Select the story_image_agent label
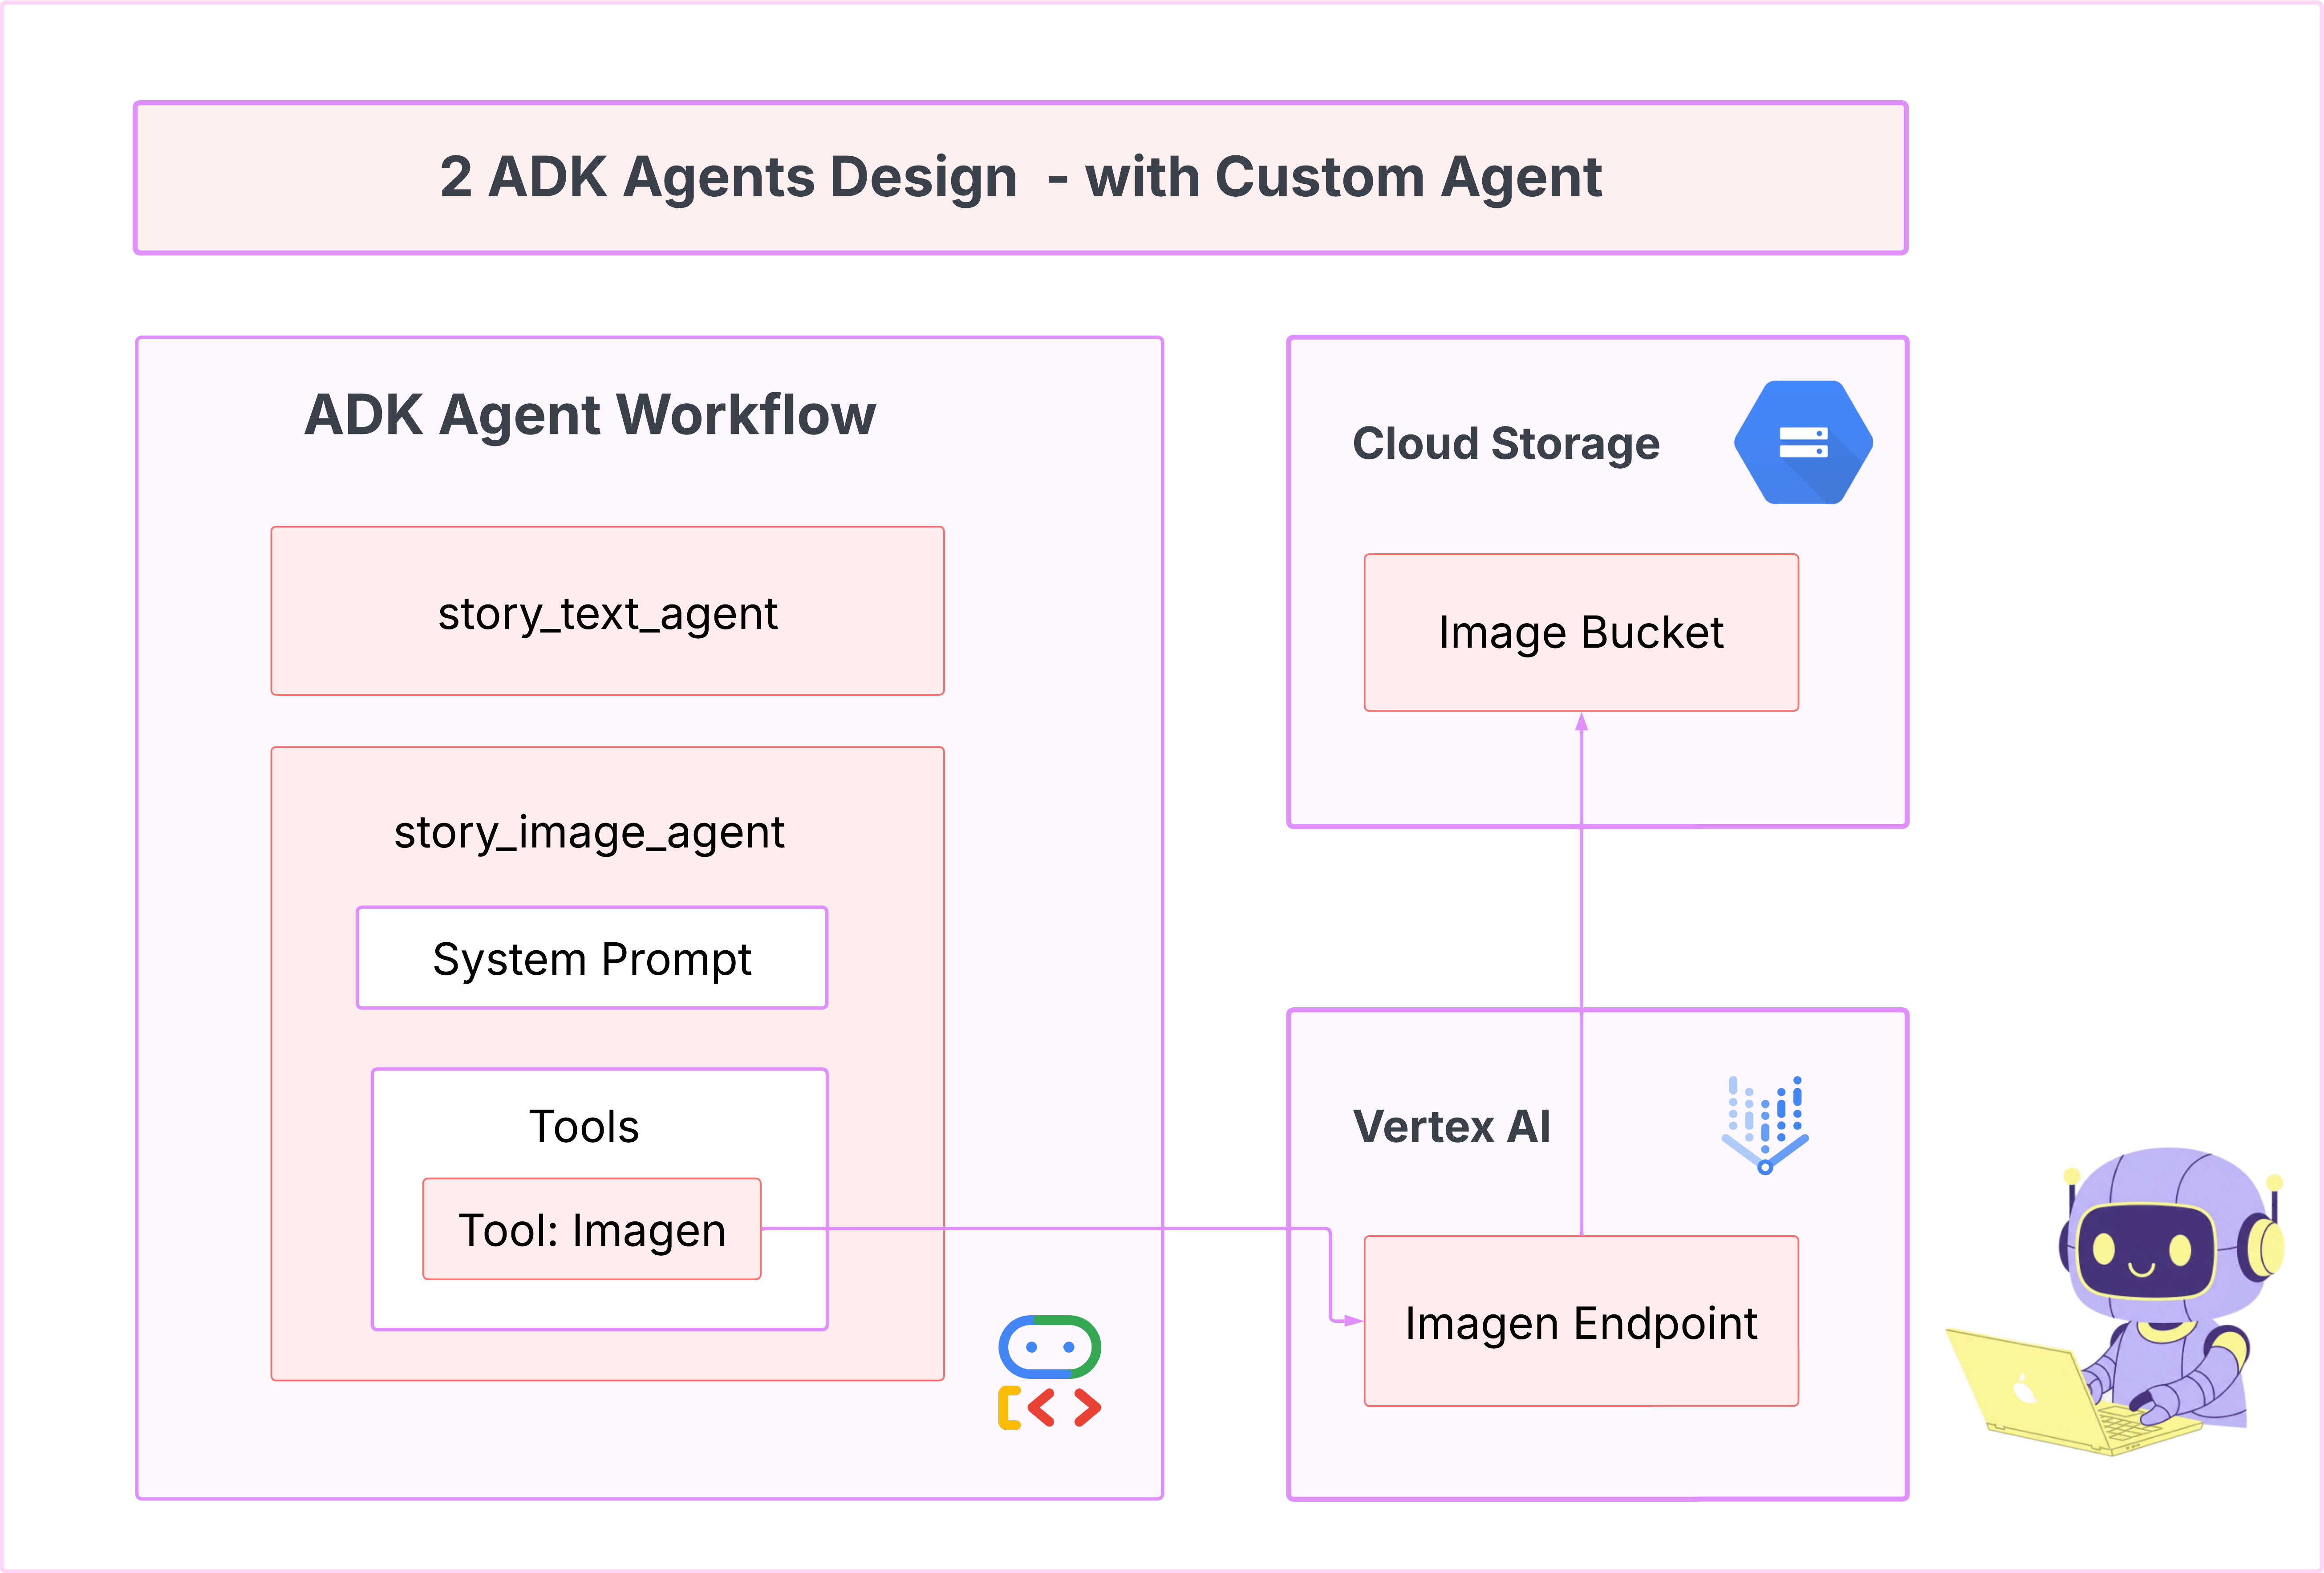 point(589,832)
